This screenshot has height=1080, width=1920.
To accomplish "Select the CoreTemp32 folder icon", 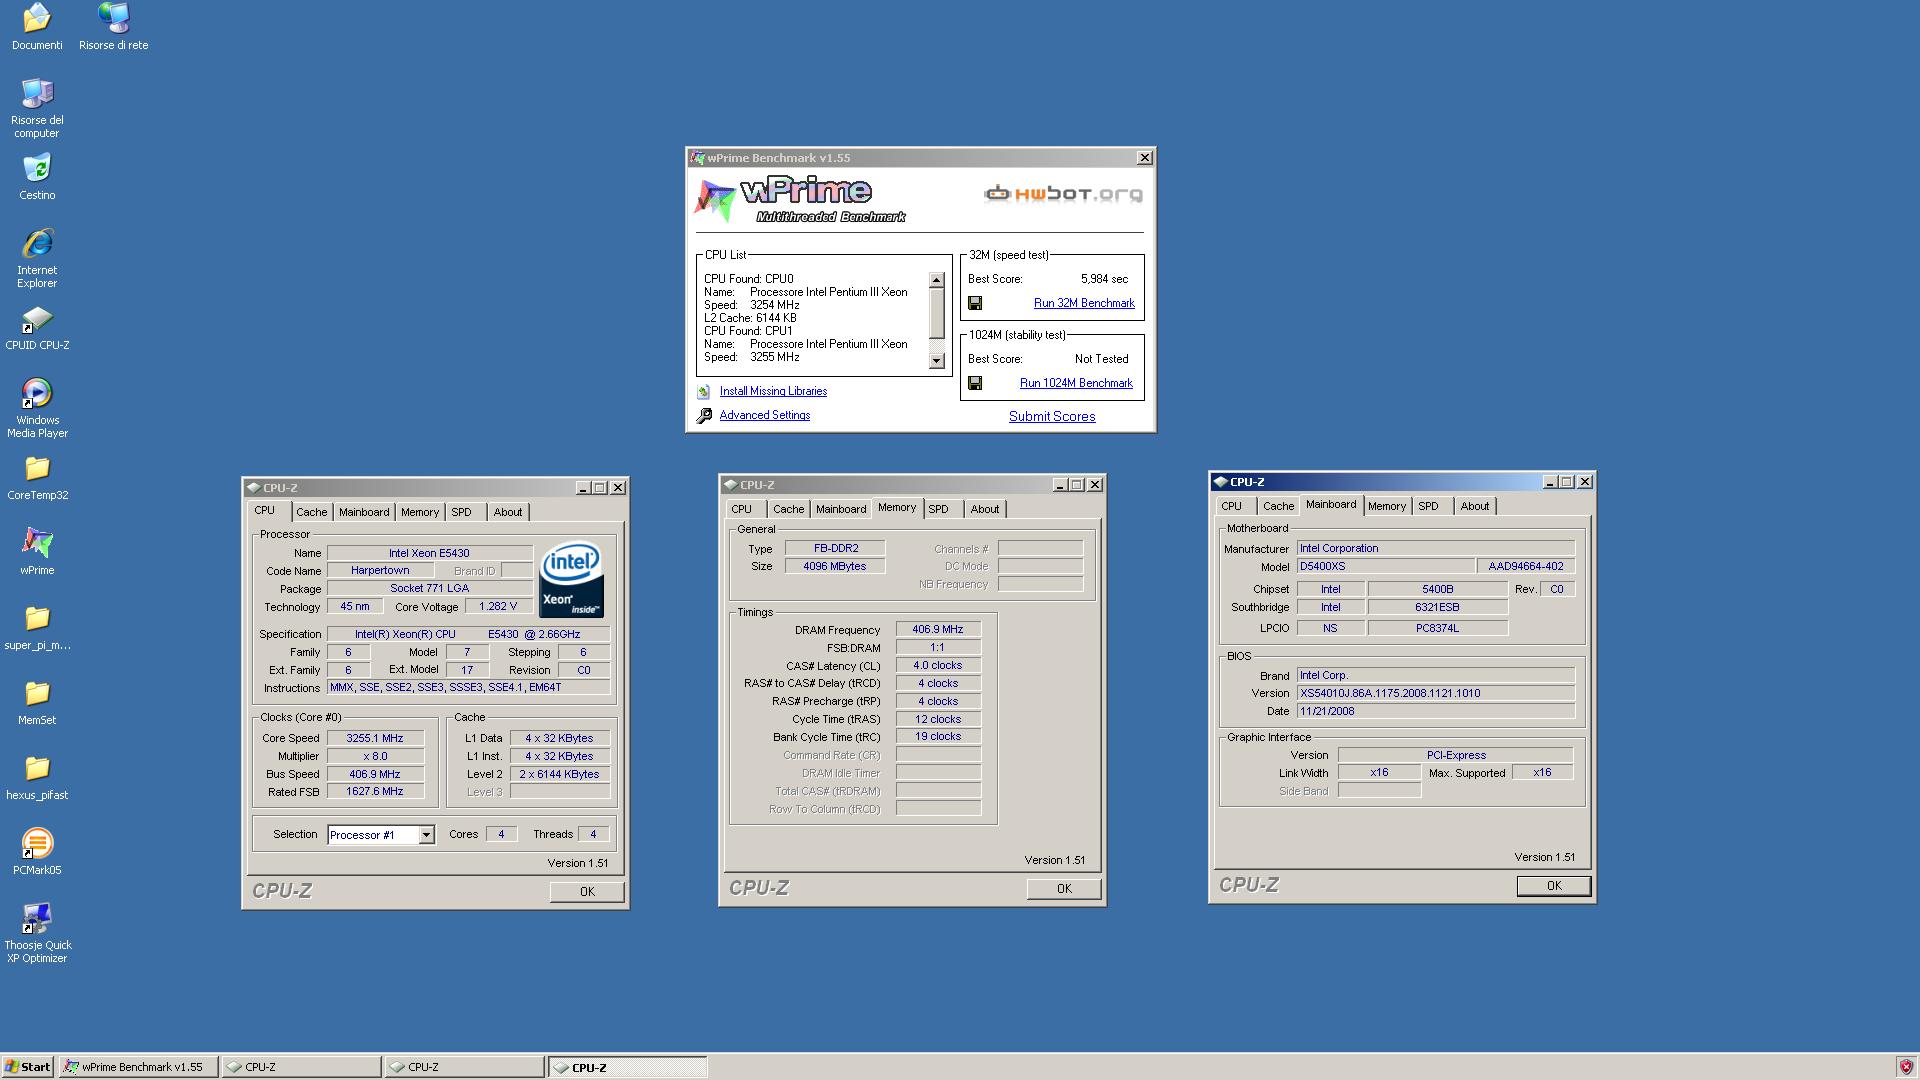I will coord(37,478).
